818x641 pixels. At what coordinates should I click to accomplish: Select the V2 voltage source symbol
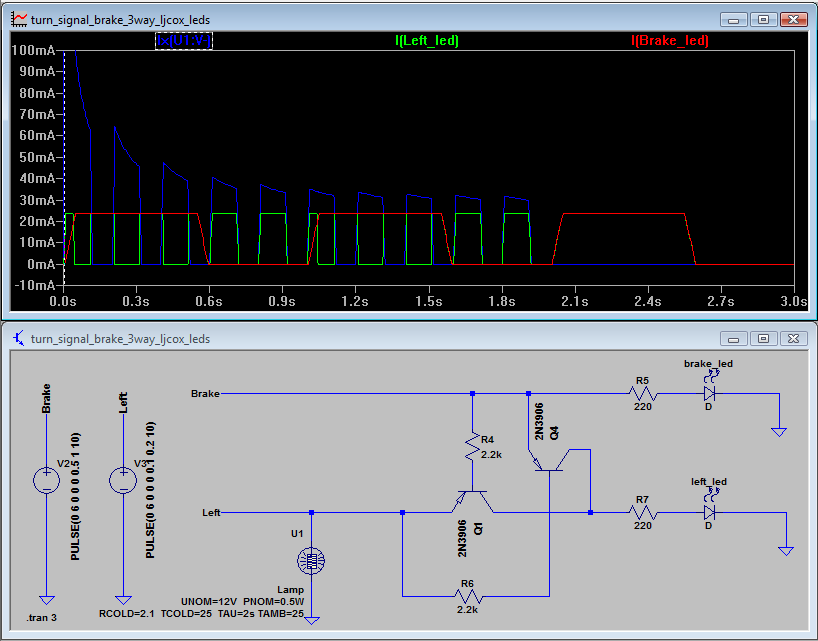46,480
